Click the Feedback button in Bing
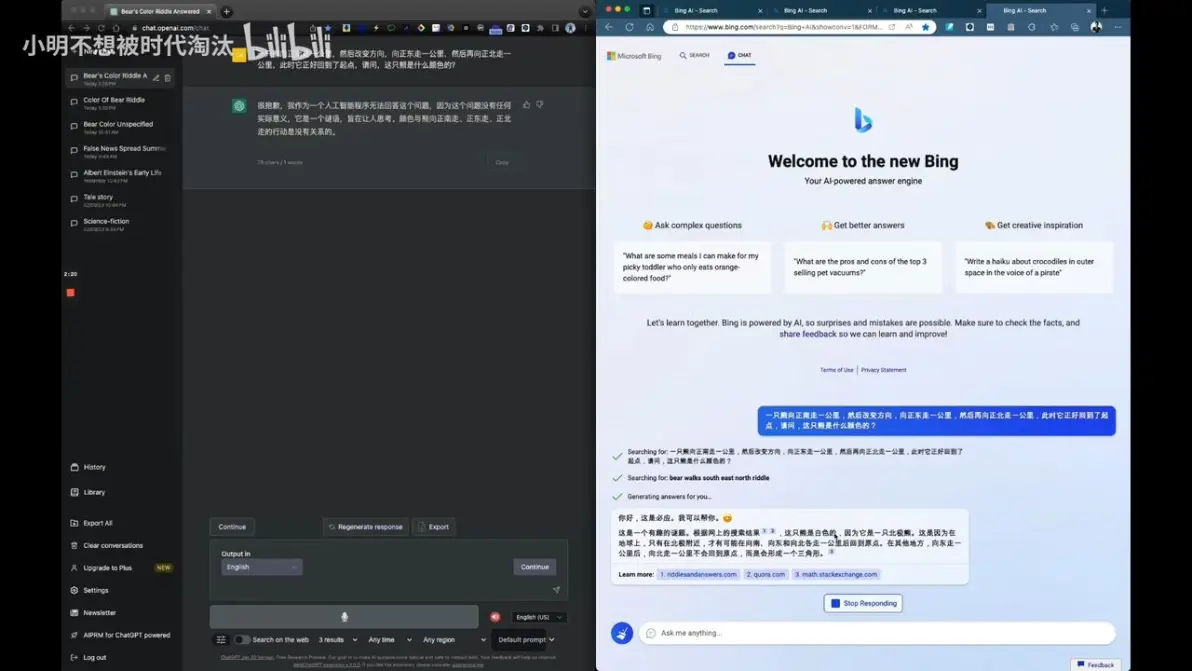 click(1095, 665)
